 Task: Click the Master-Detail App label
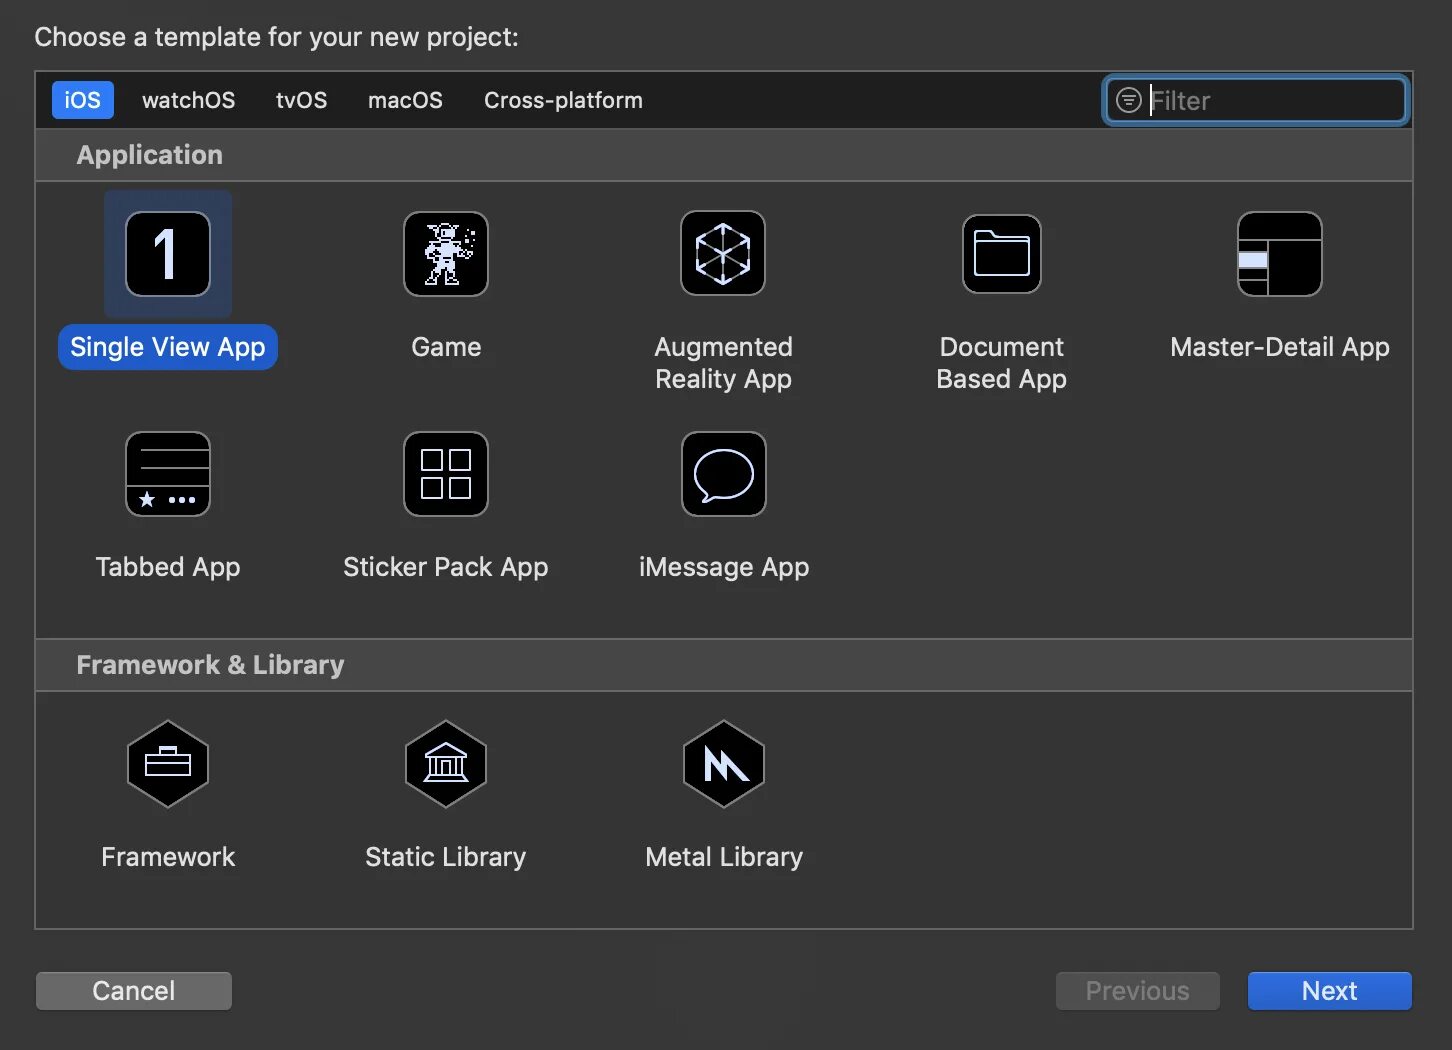click(x=1280, y=347)
